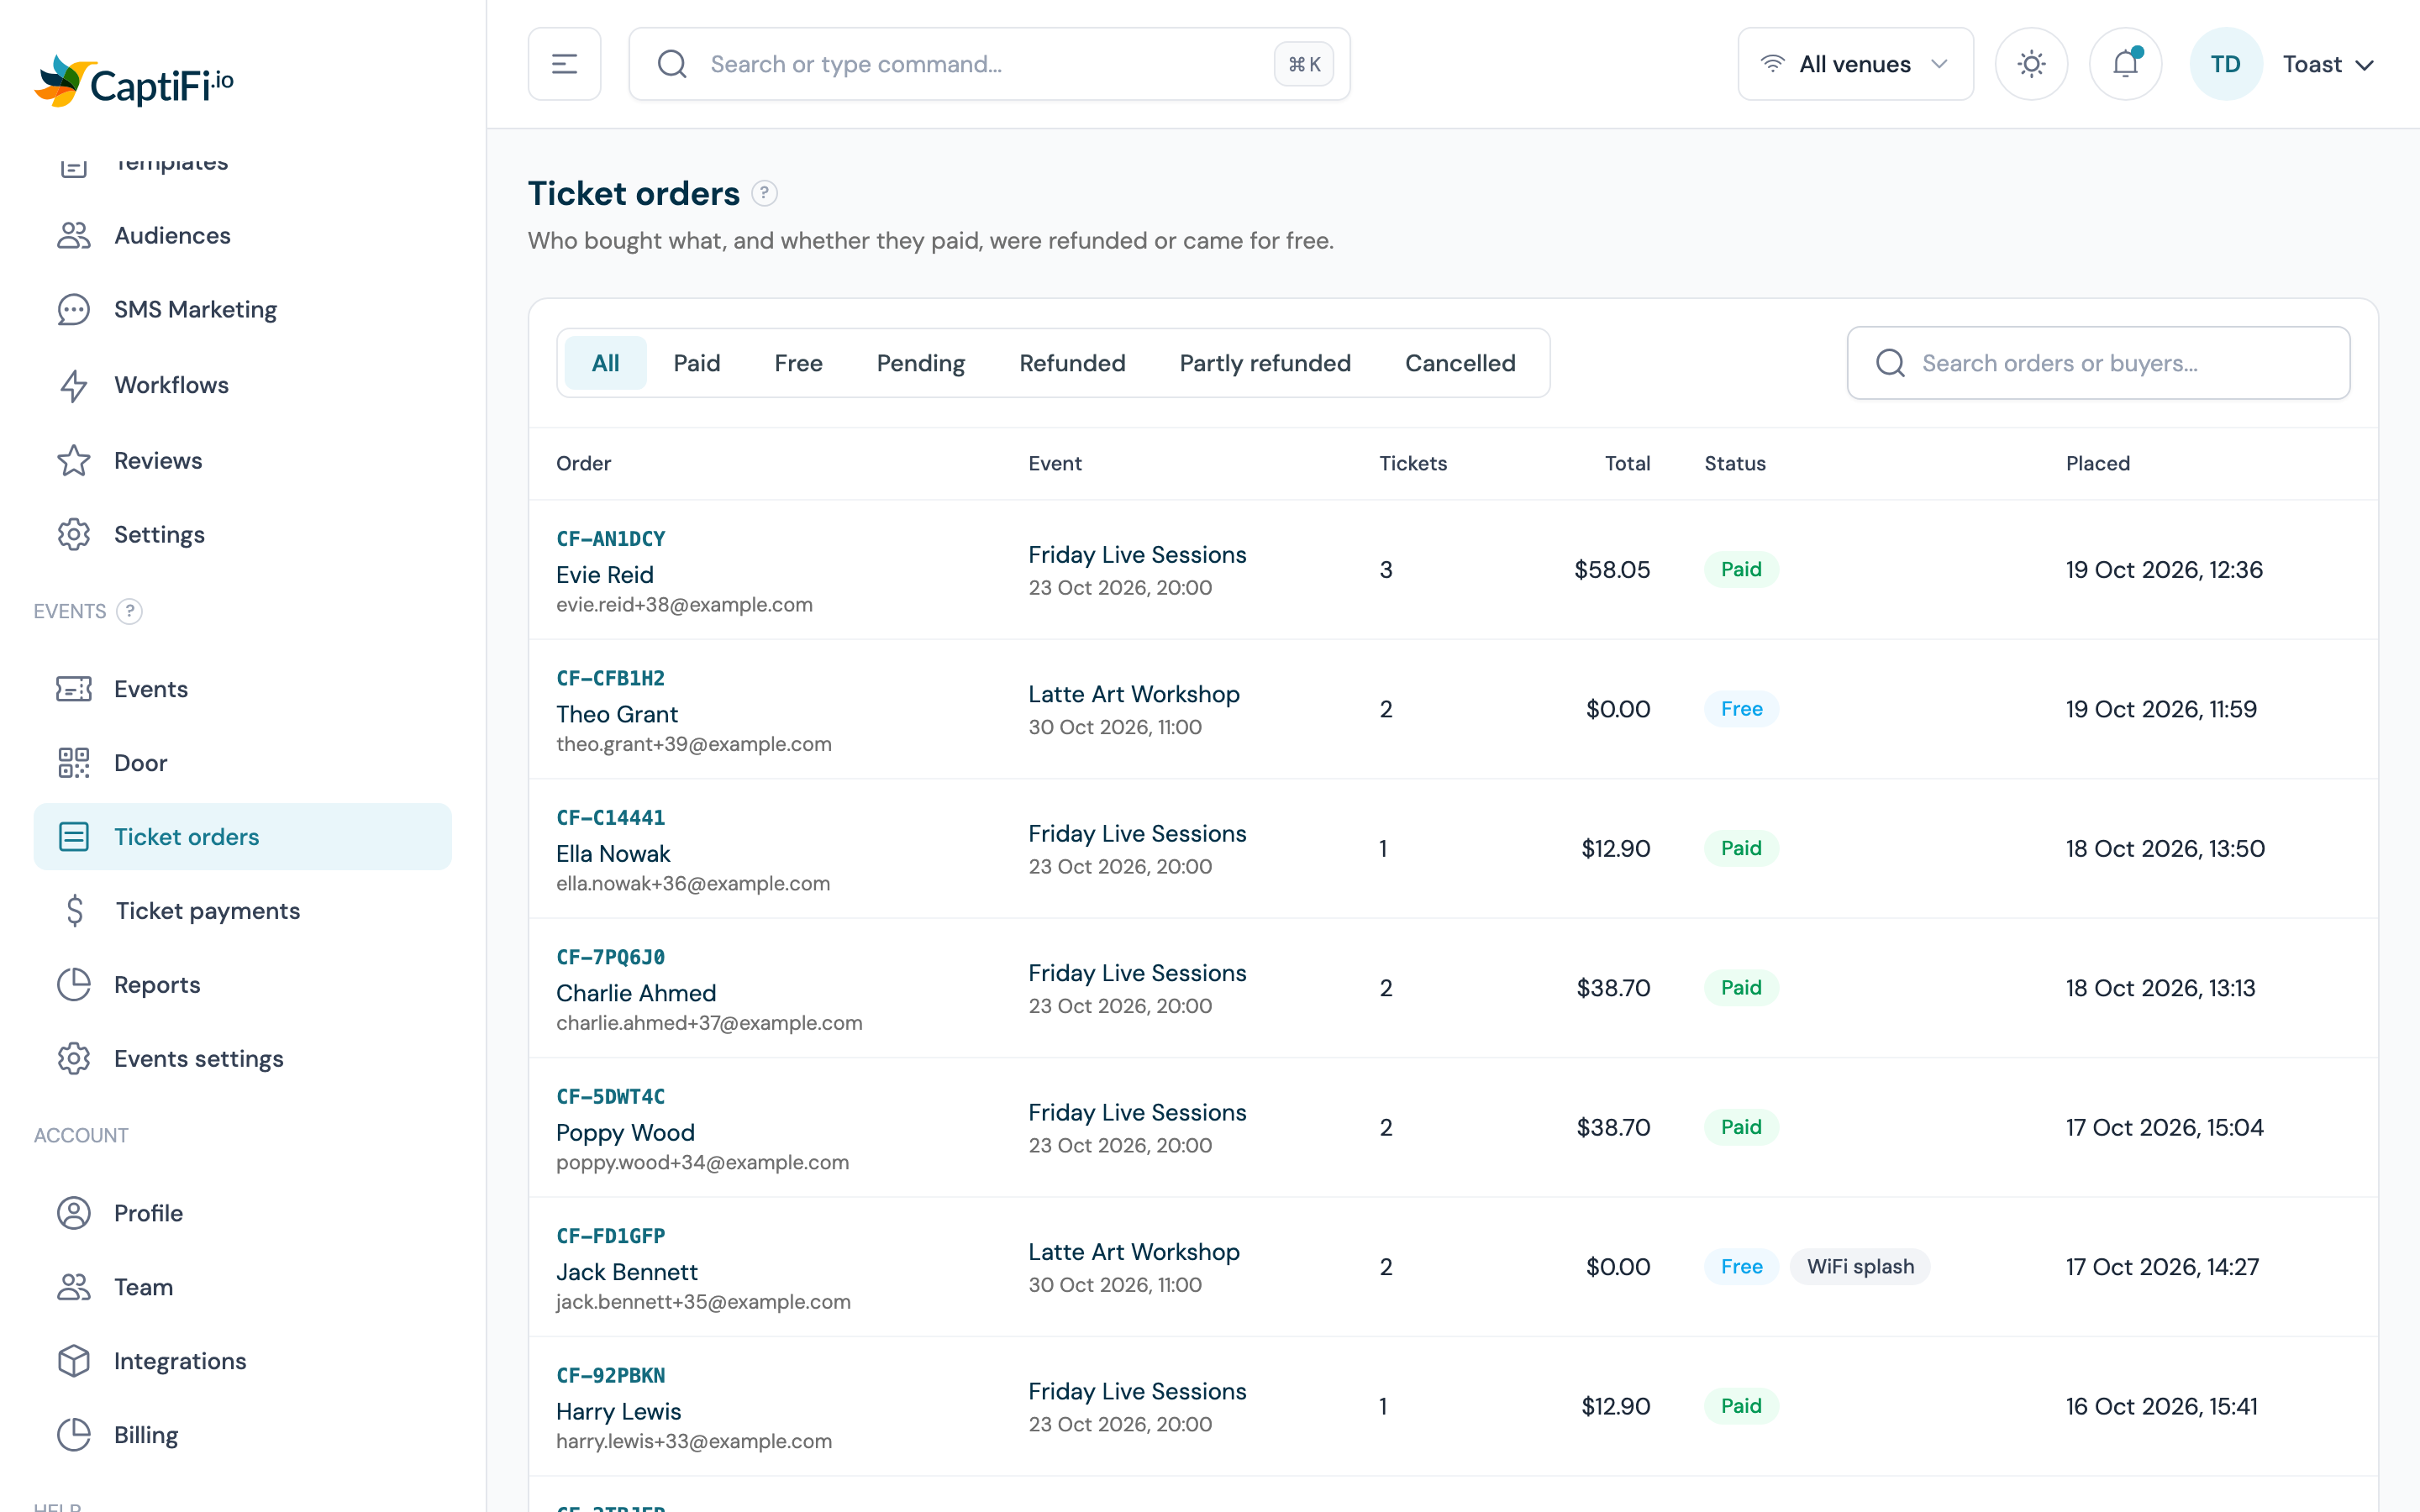Go to Workflows section
Screen dimensions: 2420x1512
242,385
